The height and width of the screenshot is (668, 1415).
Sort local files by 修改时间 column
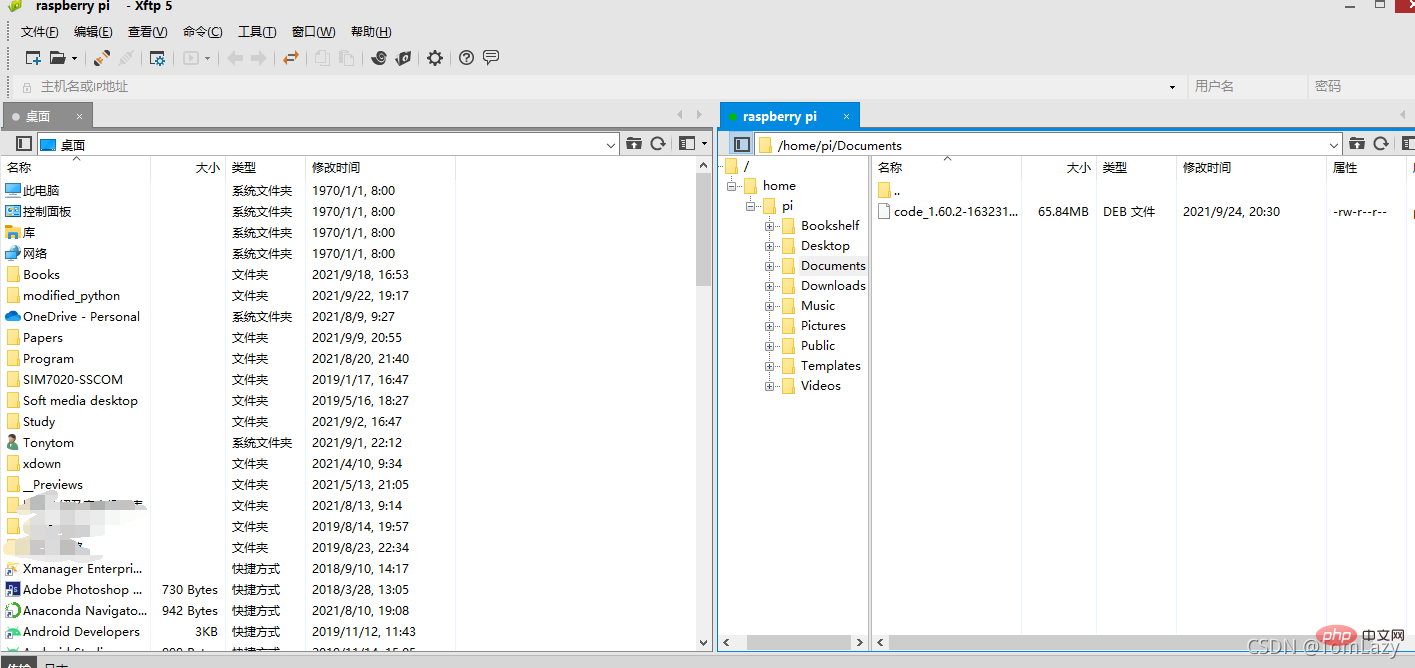pyautogui.click(x=336, y=168)
